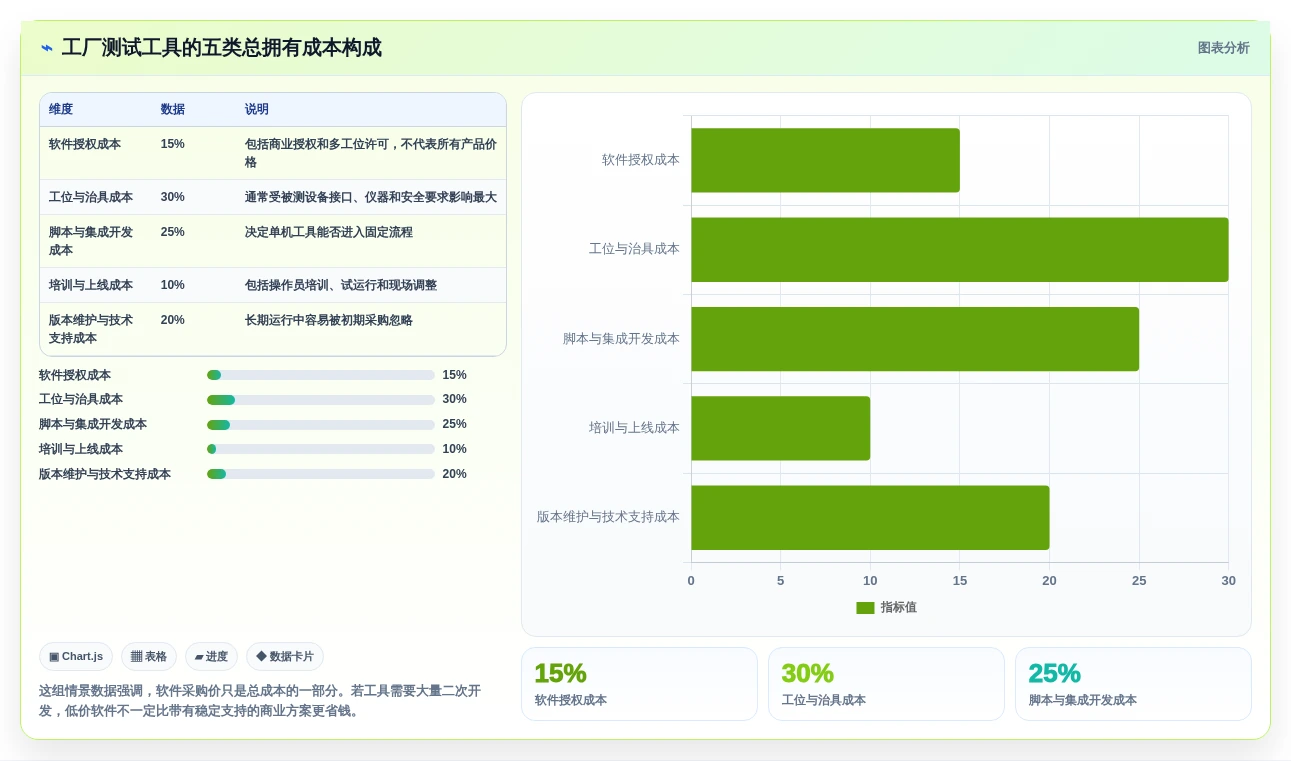This screenshot has width=1291, height=761.
Task: Select the Chart.js tag chip
Action: pos(76,657)
